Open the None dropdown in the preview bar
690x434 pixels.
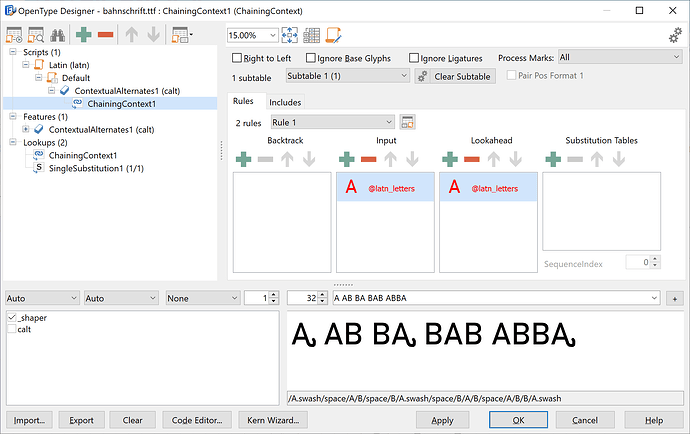(x=203, y=298)
